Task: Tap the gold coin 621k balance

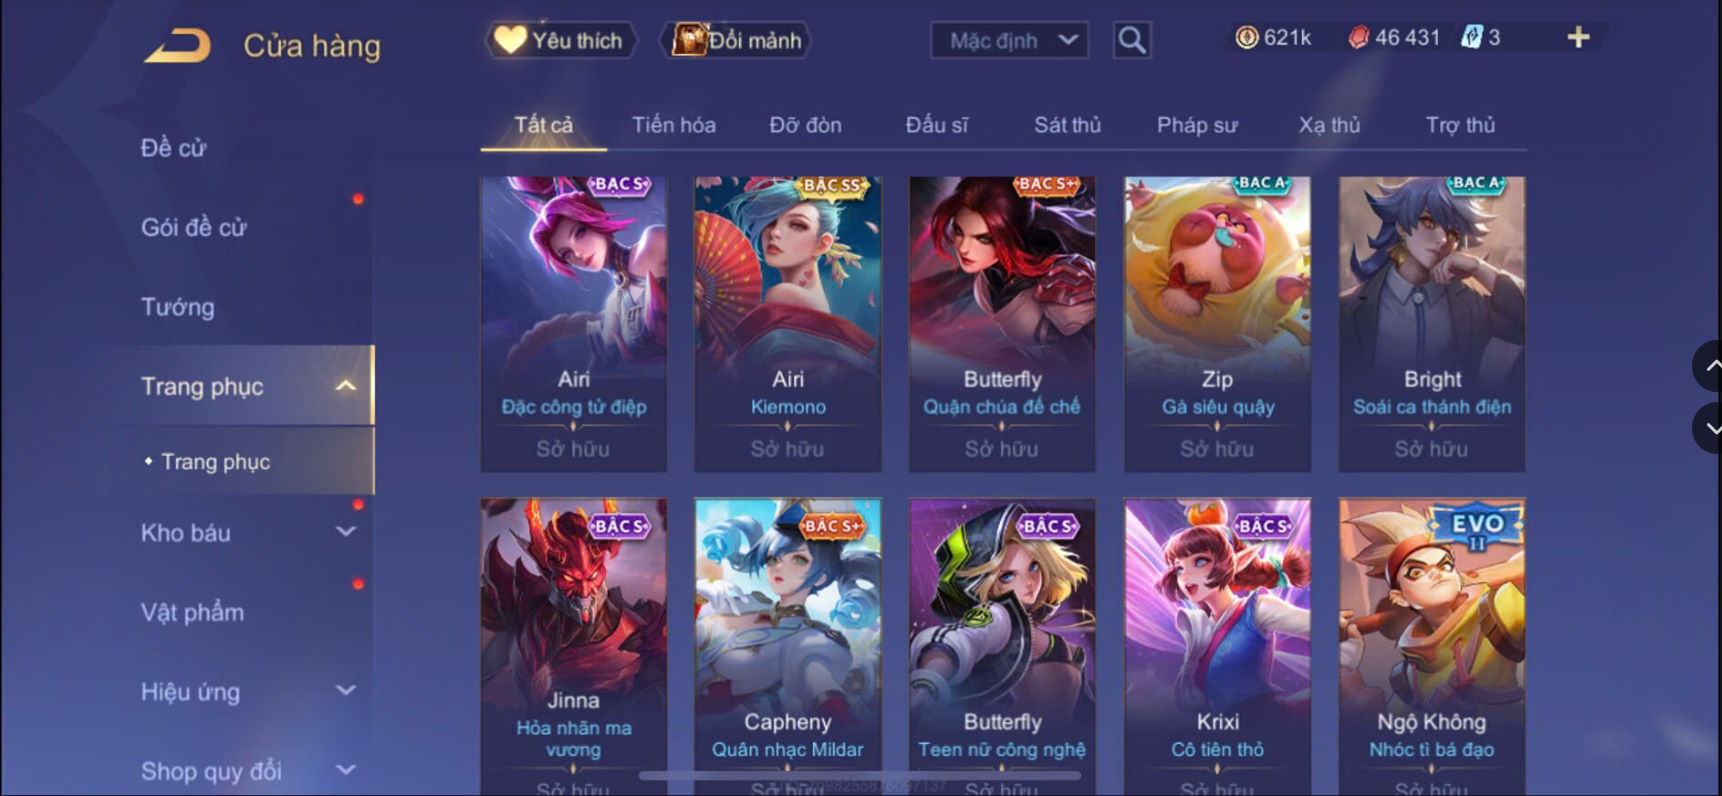Action: pos(1273,38)
